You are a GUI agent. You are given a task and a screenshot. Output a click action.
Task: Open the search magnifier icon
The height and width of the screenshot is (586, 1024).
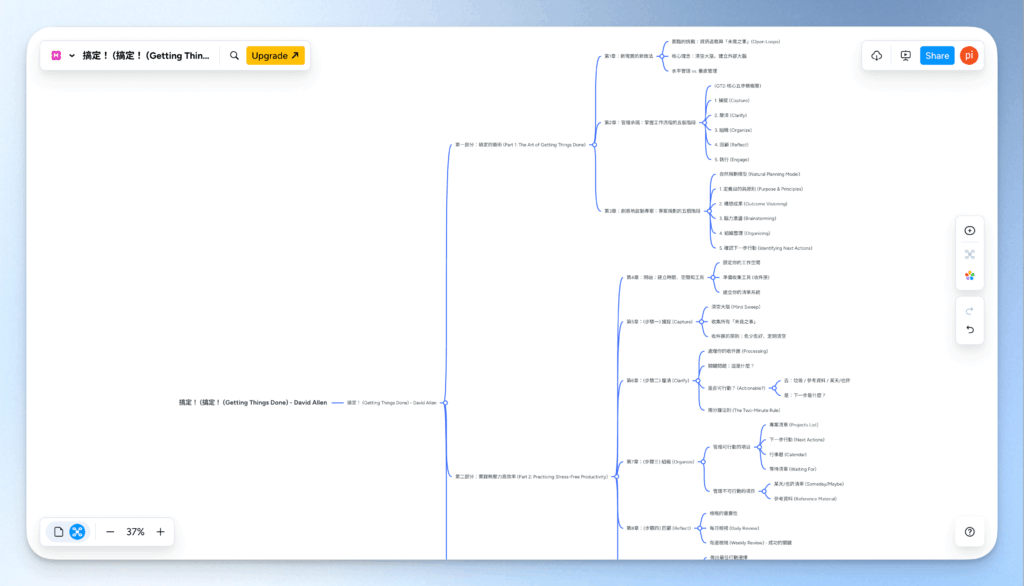point(234,56)
